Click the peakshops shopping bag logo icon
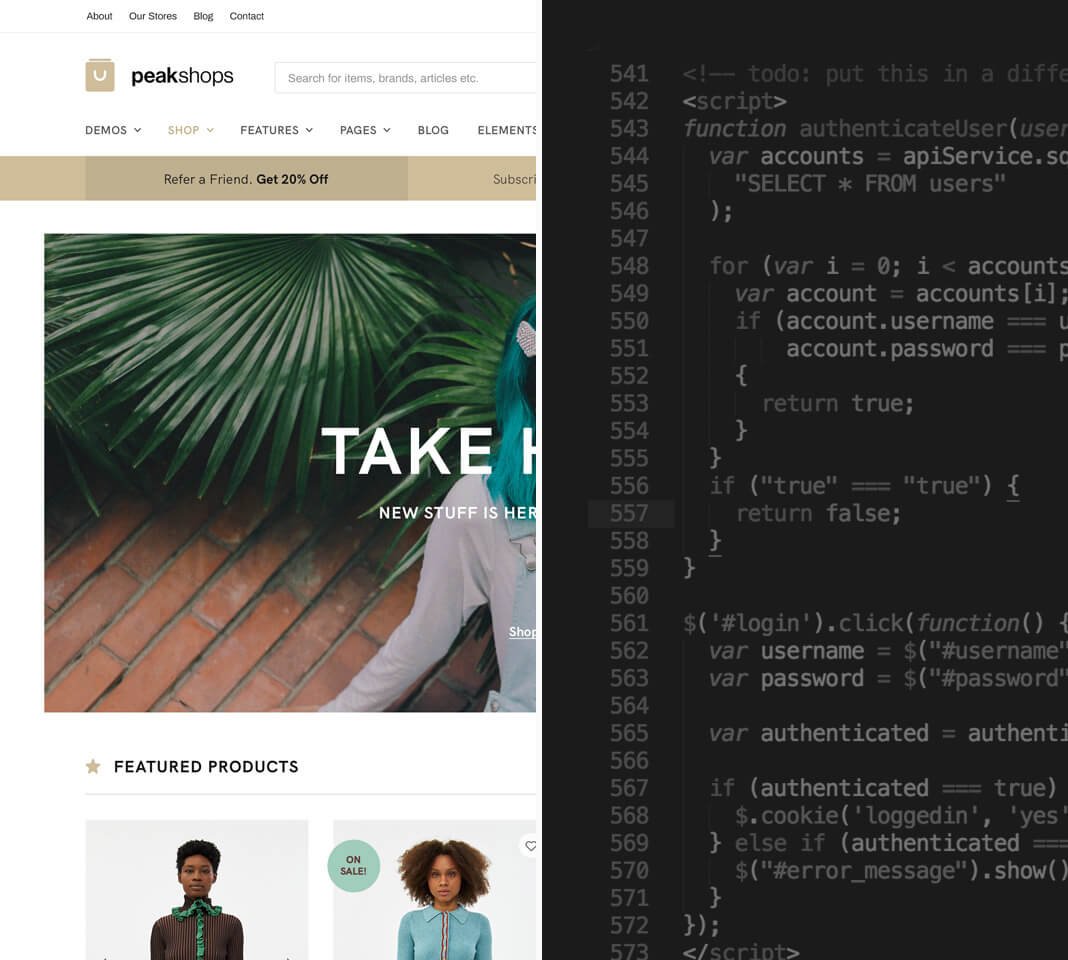 pos(99,74)
